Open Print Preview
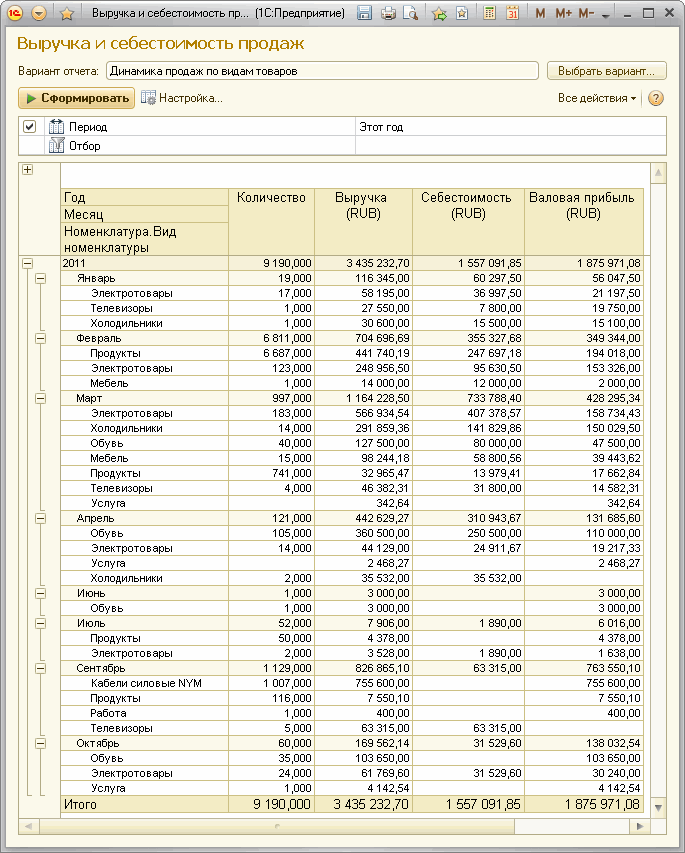Viewport: 685px width, 853px height. [x=410, y=14]
